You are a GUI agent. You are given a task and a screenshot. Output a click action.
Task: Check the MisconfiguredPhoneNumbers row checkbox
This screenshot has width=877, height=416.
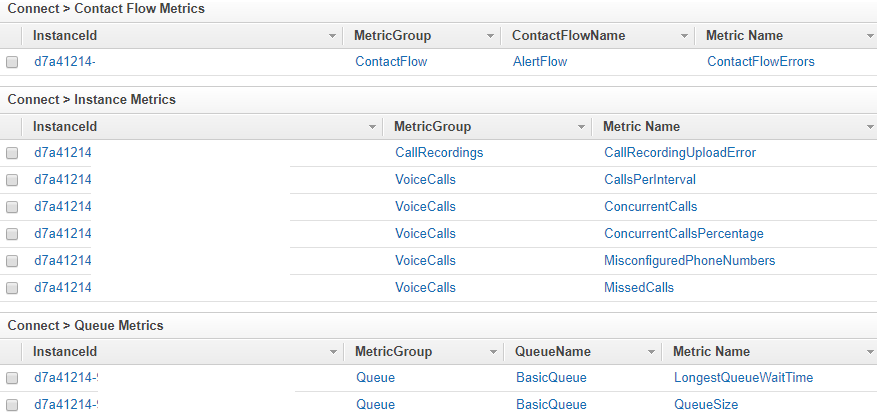click(x=12, y=261)
